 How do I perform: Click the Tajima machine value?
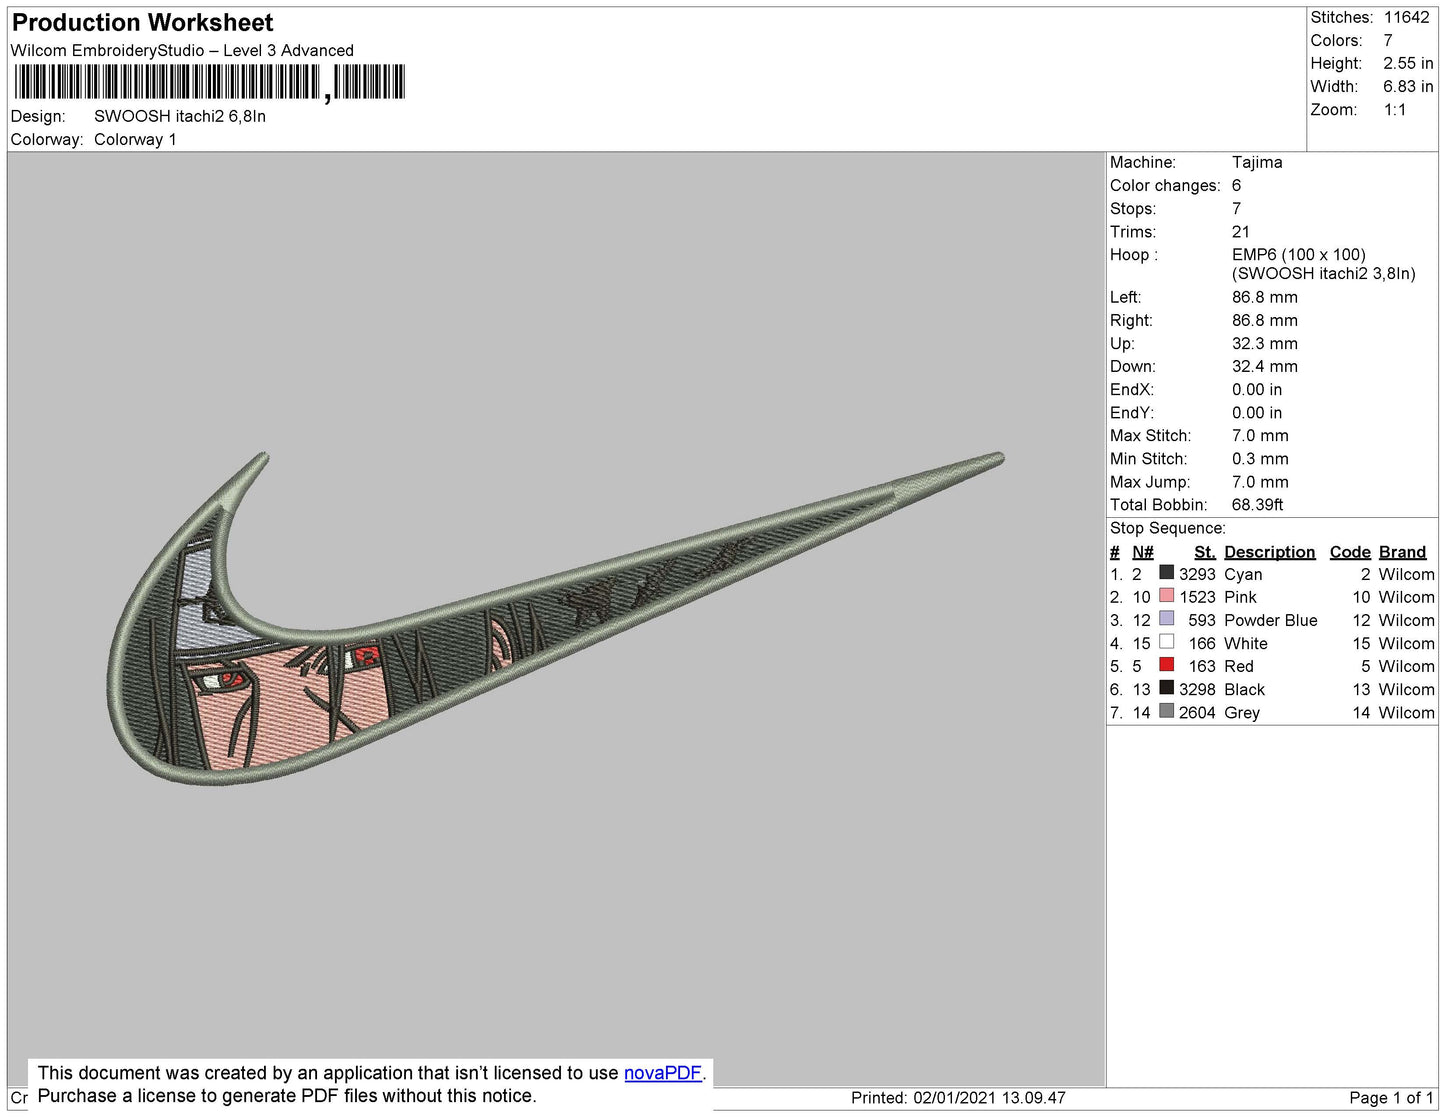(1256, 162)
